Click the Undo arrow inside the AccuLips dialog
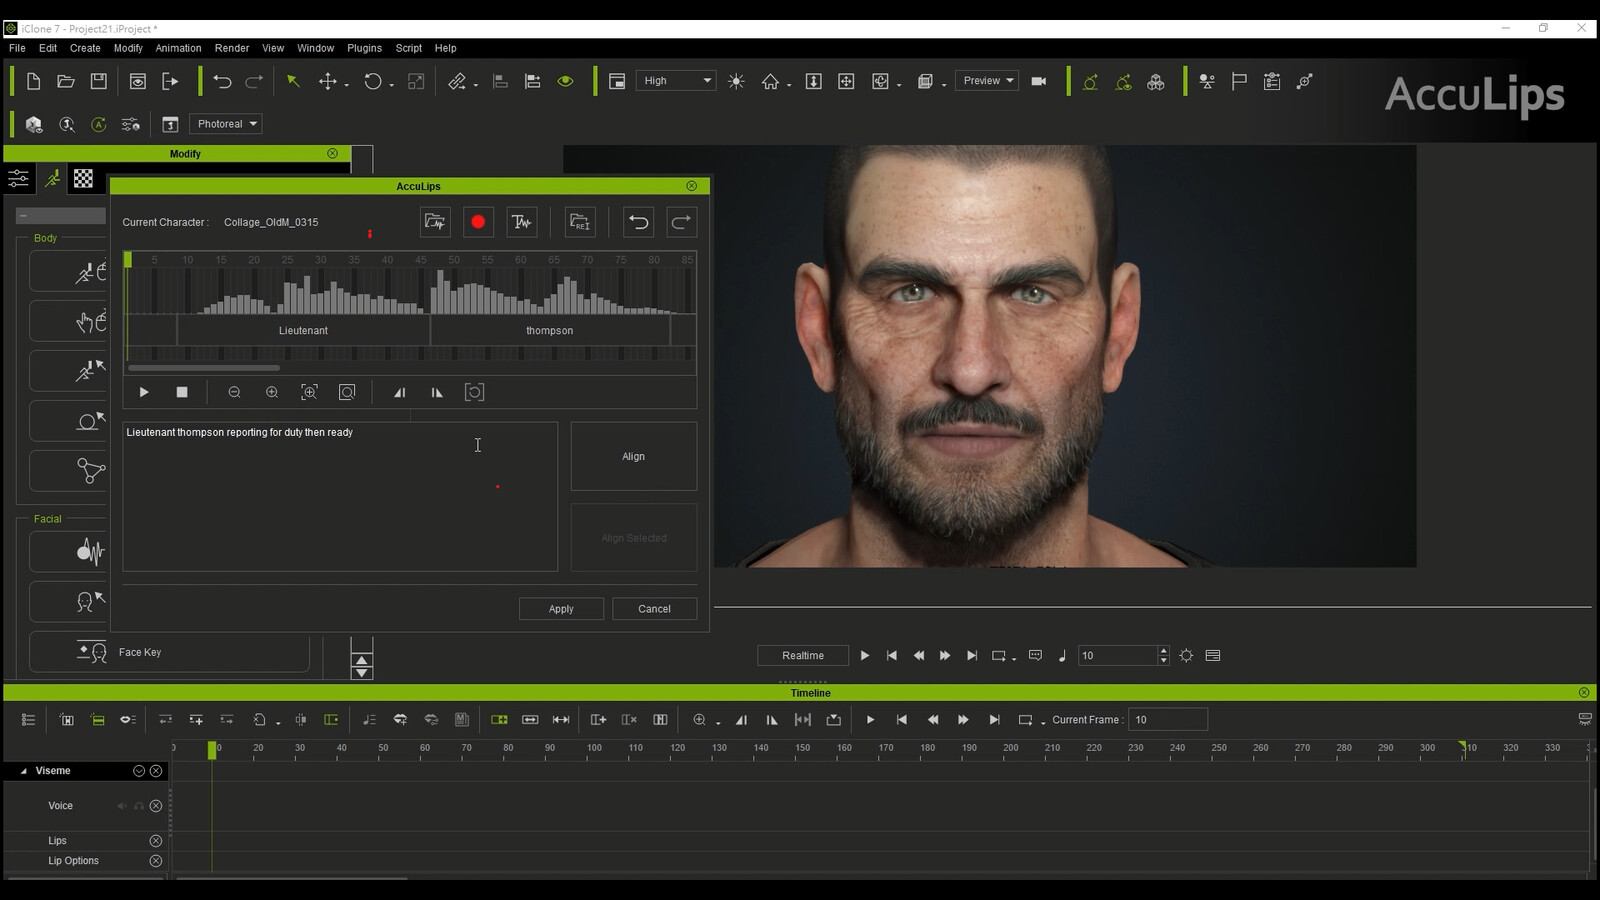 [639, 222]
